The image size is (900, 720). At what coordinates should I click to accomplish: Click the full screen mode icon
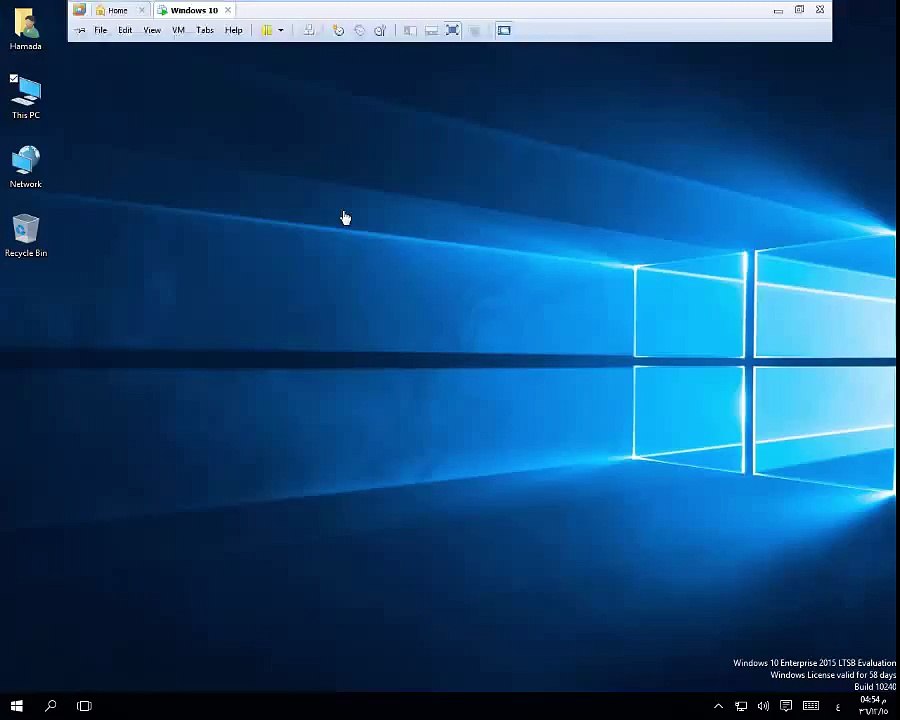pyautogui.click(x=452, y=30)
